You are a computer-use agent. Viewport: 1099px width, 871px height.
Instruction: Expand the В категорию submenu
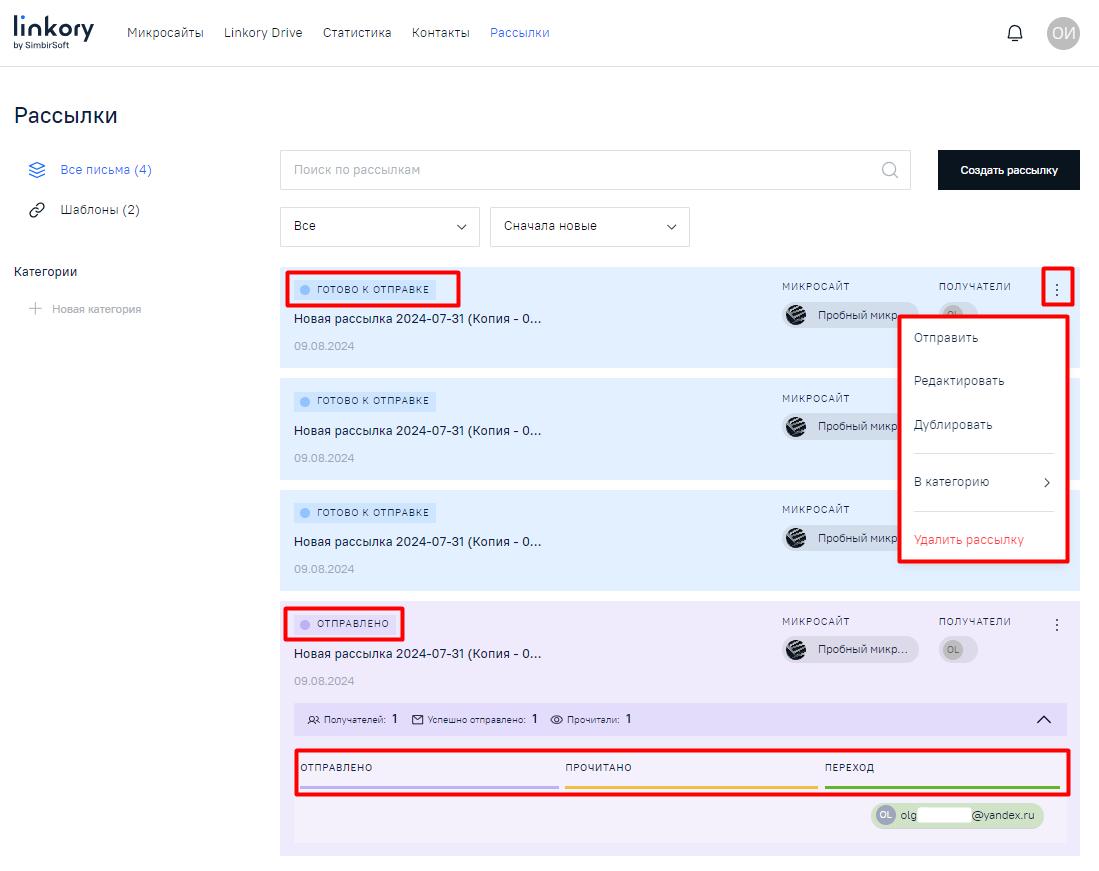coord(983,482)
